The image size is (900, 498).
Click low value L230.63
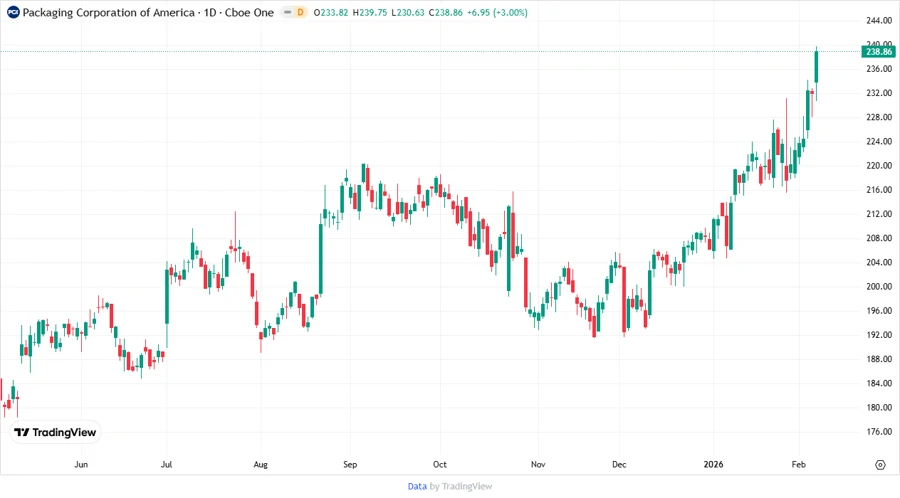coord(408,13)
